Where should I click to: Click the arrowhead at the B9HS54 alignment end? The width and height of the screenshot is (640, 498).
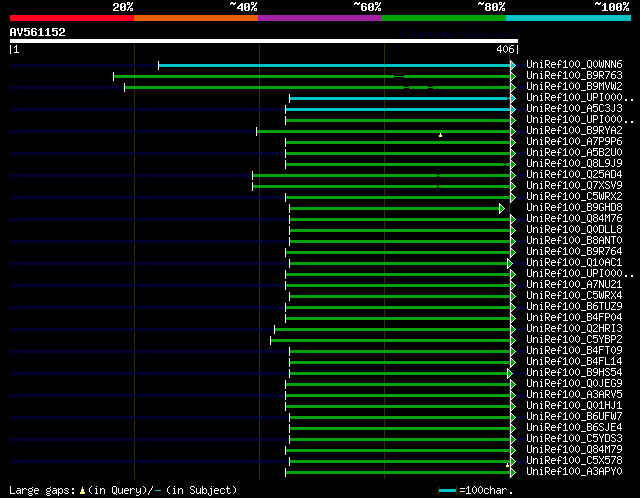pyautogui.click(x=510, y=373)
